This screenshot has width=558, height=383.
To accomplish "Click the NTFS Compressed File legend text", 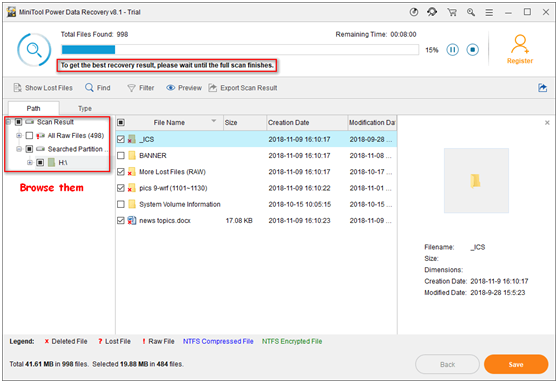I will (x=218, y=341).
